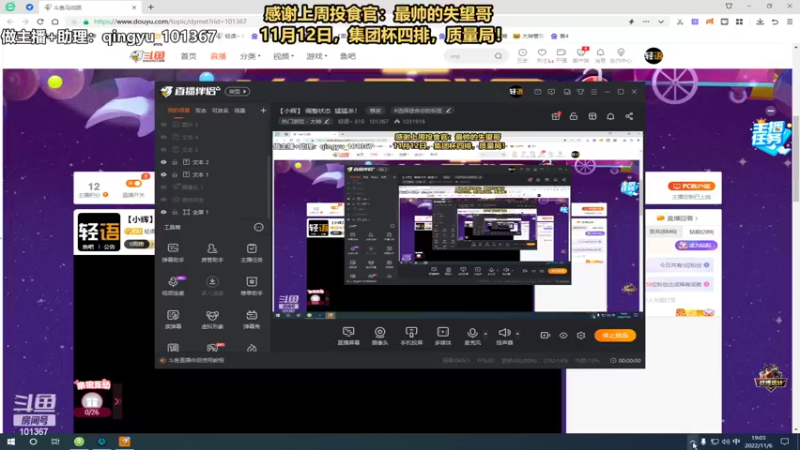Click the edit pencil next to the stream tag
The image size is (800, 450).
click(x=448, y=110)
